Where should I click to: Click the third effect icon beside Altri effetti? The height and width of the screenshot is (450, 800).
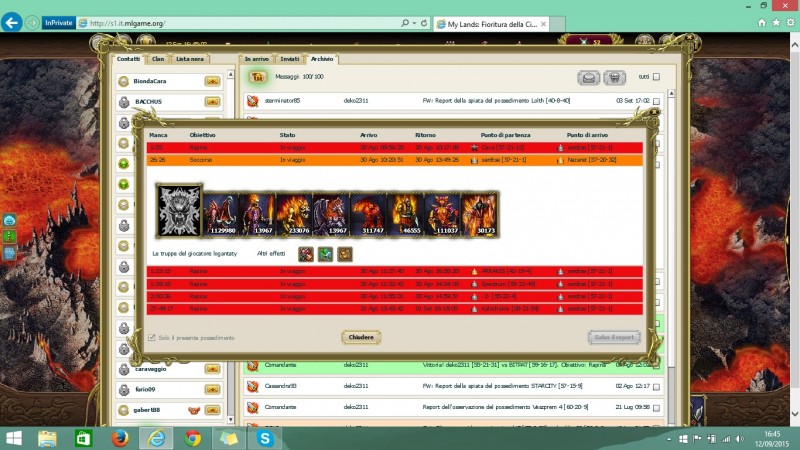pyautogui.click(x=344, y=254)
